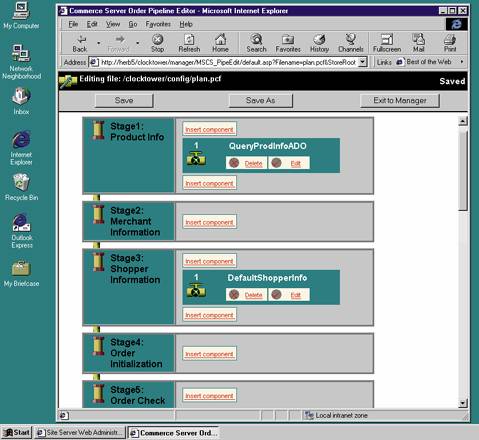Click the vertical scrollbar thumb
479x440 pixels.
[463, 170]
